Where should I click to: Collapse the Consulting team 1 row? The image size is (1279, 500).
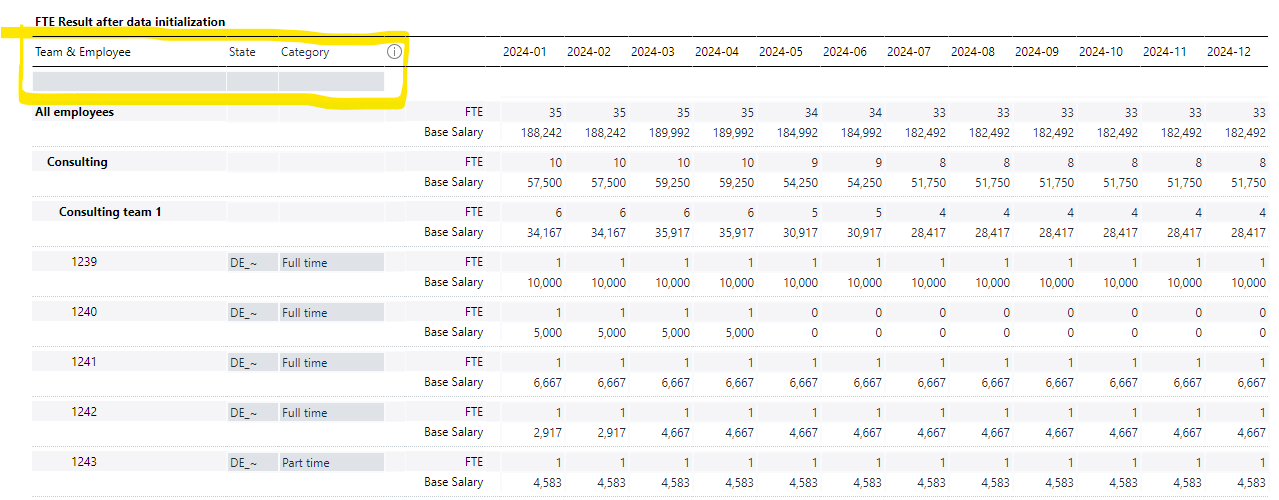pyautogui.click(x=109, y=212)
